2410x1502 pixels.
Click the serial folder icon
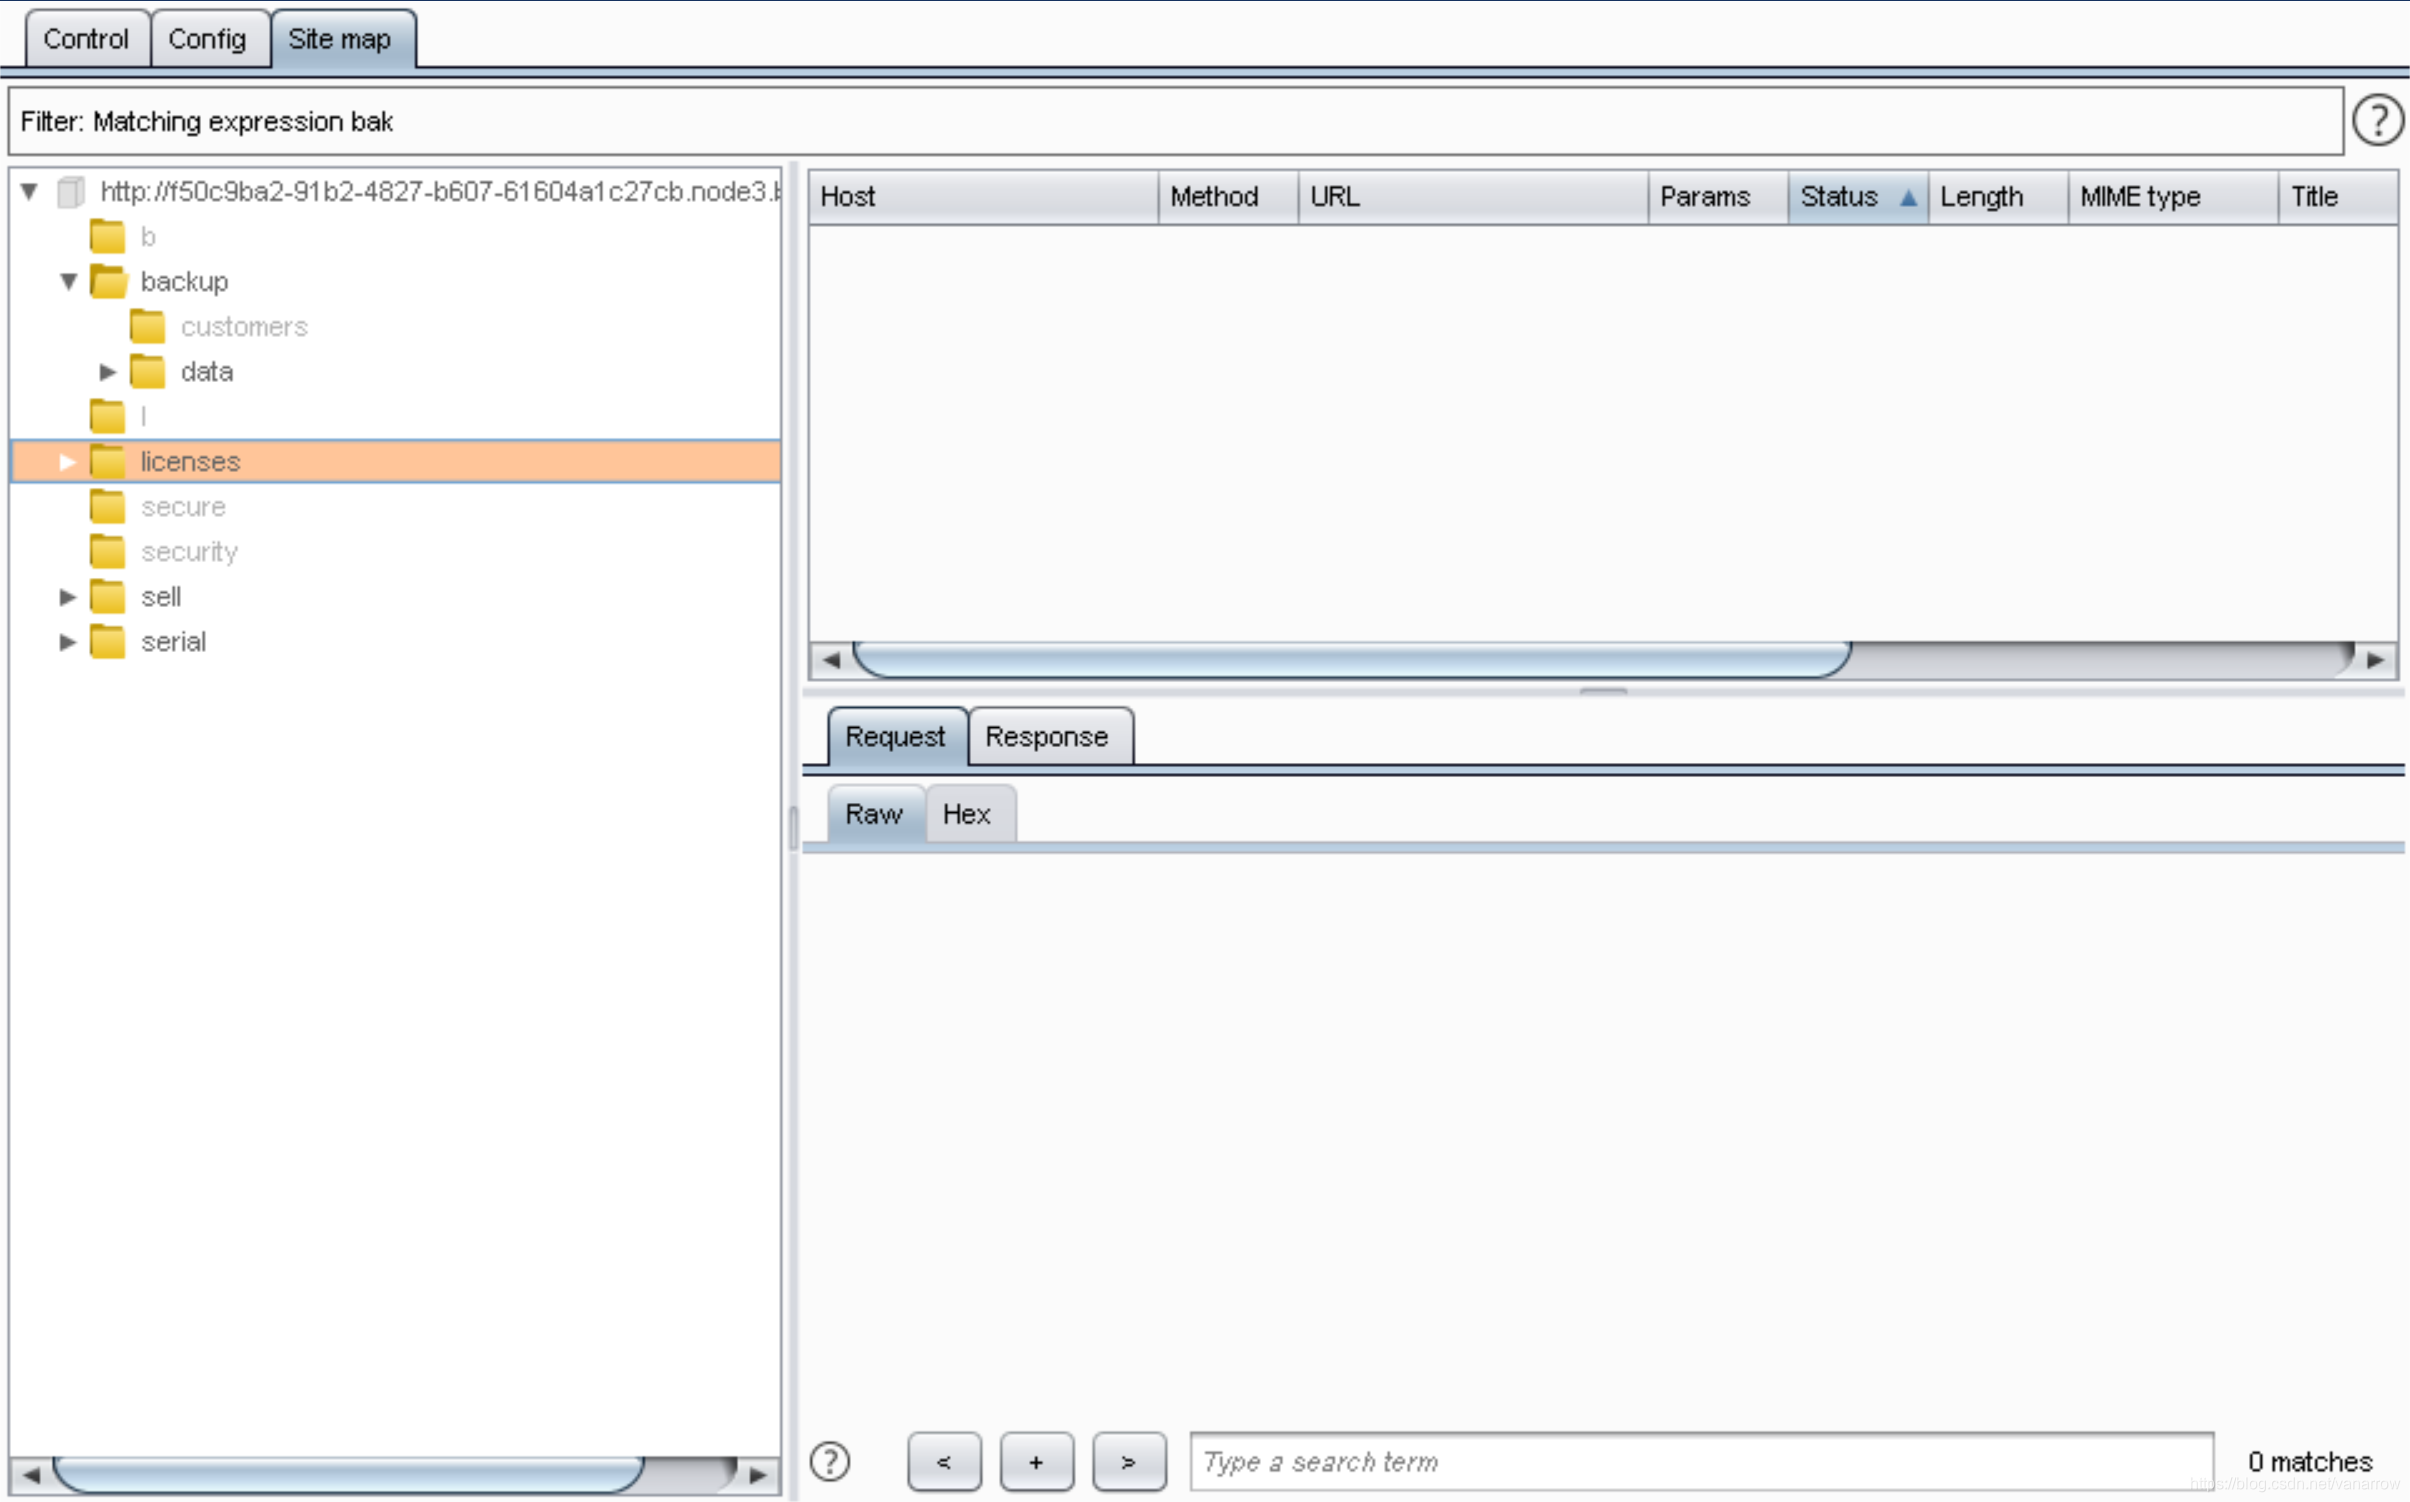108,642
